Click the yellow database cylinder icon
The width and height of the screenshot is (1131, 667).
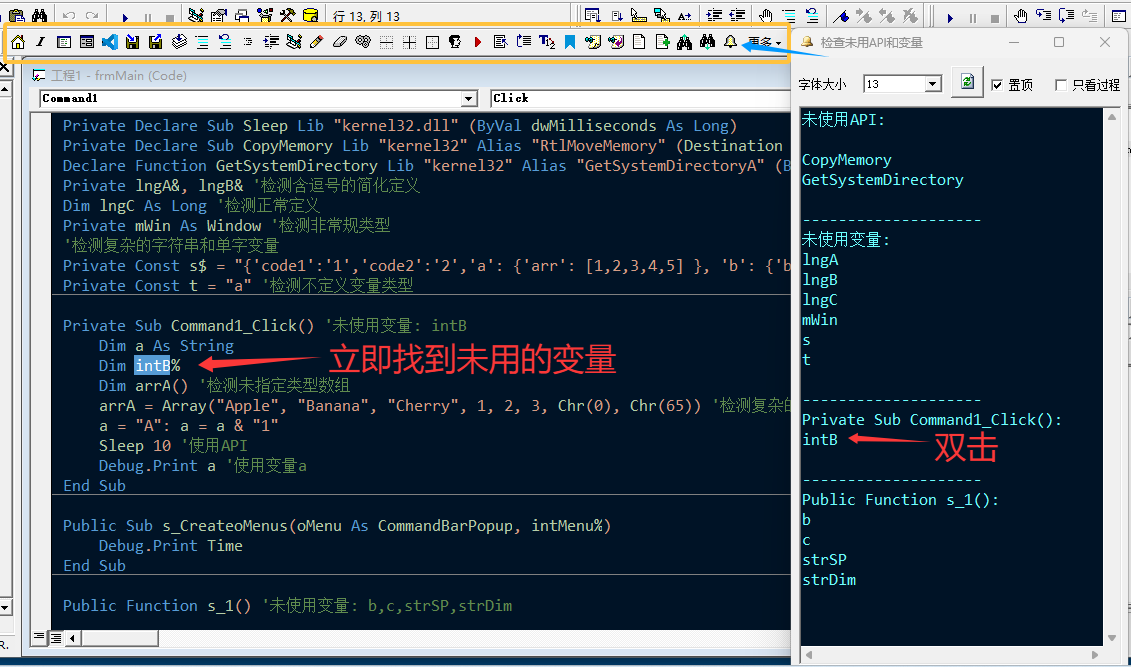click(x=310, y=16)
